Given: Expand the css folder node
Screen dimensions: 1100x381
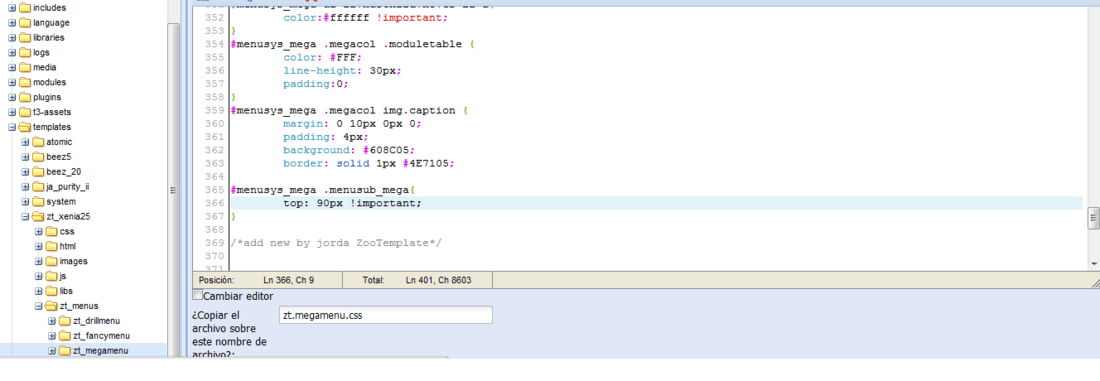Looking at the screenshot, I should click(39, 232).
